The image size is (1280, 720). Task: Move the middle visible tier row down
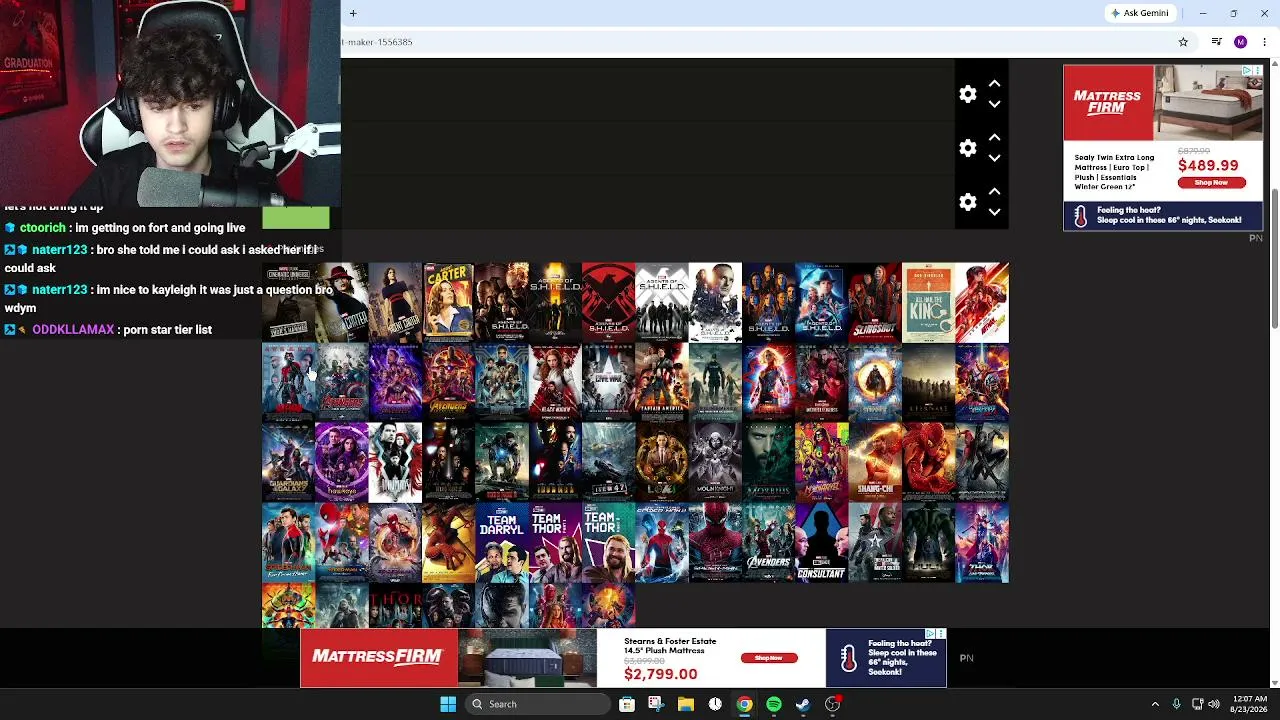click(x=994, y=158)
